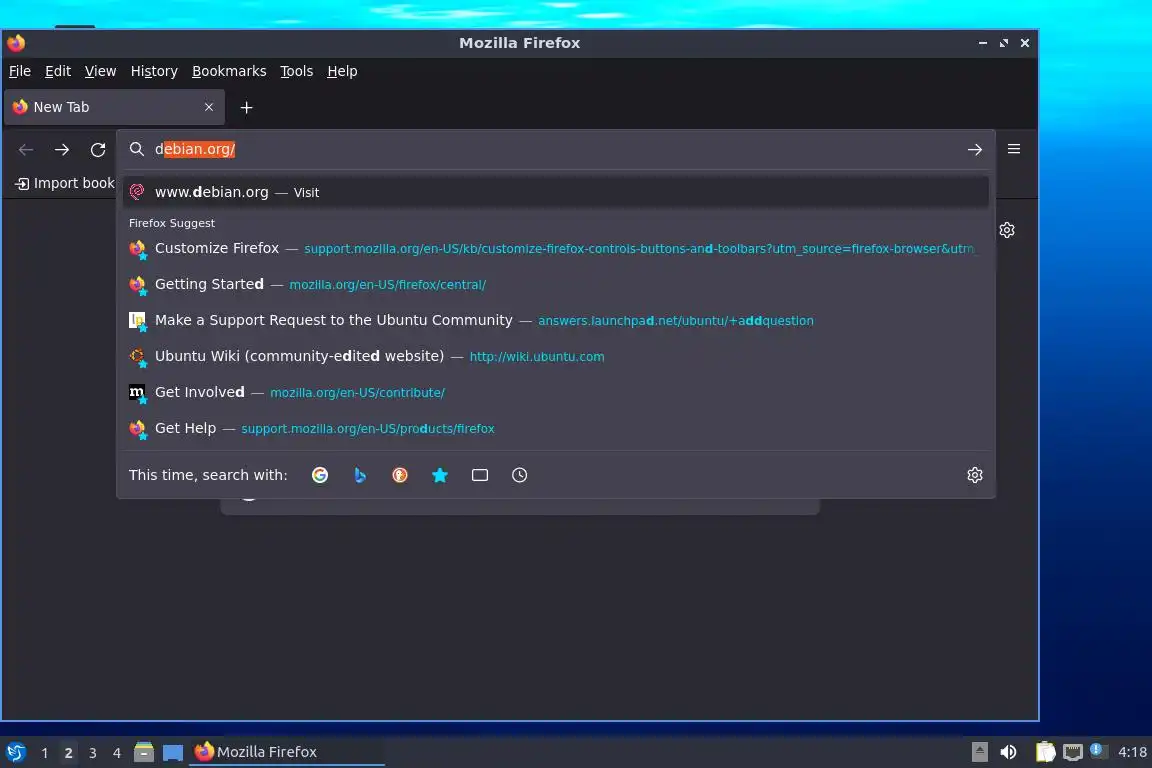
Task: Click the forward navigation arrow
Action: point(62,150)
